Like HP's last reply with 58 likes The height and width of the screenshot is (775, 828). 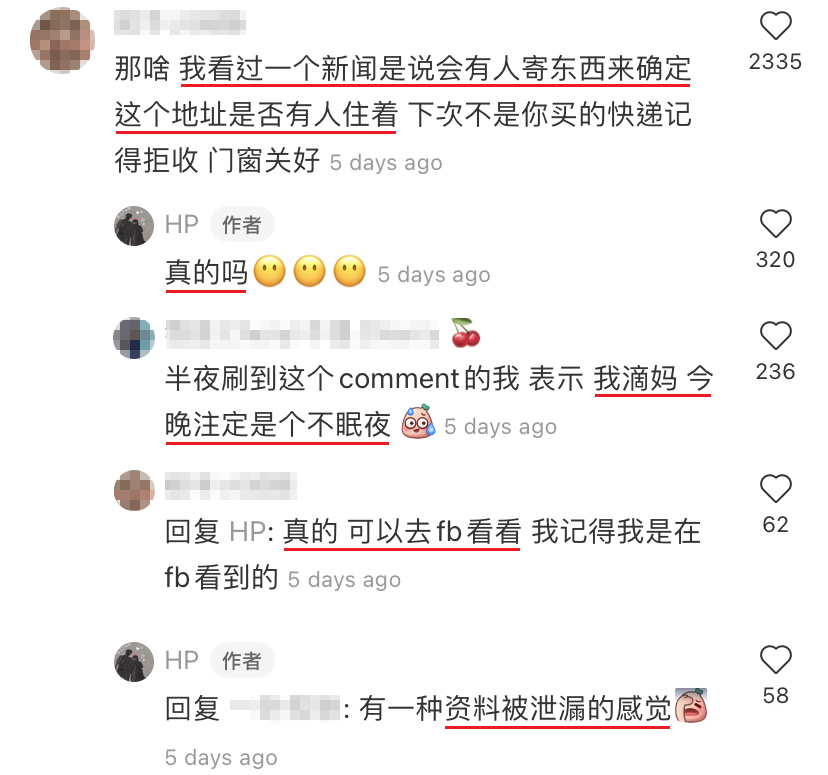click(x=775, y=659)
